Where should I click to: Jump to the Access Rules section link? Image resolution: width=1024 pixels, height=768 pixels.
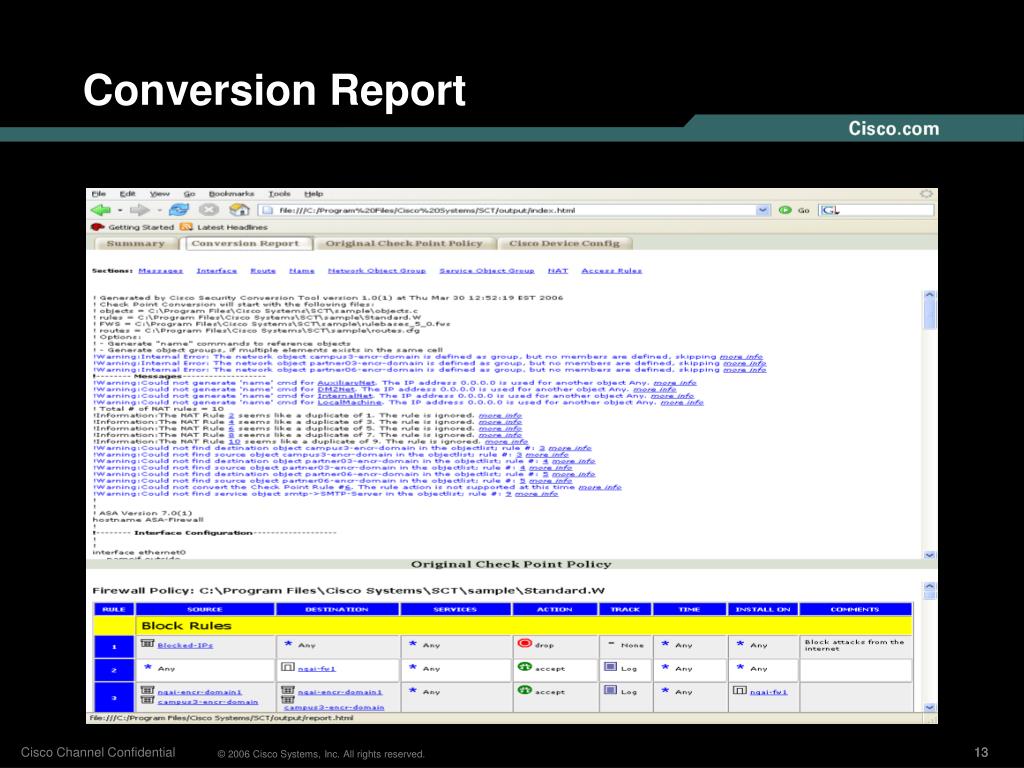[x=612, y=270]
